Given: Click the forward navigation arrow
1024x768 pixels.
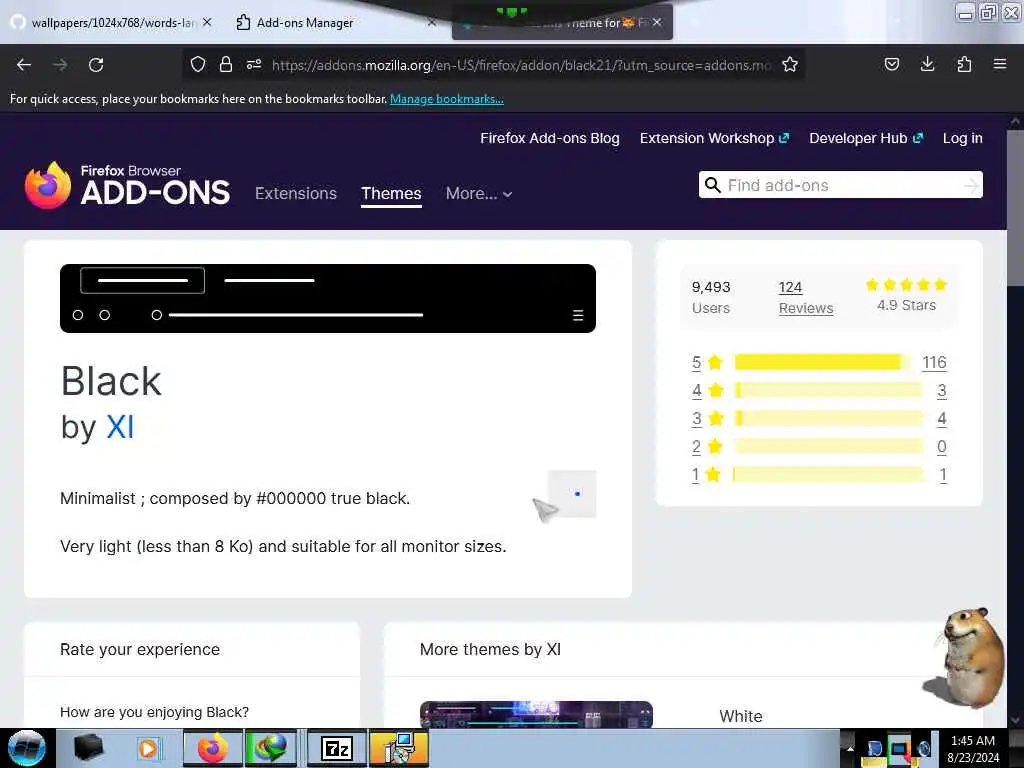Looking at the screenshot, I should pyautogui.click(x=59, y=65).
